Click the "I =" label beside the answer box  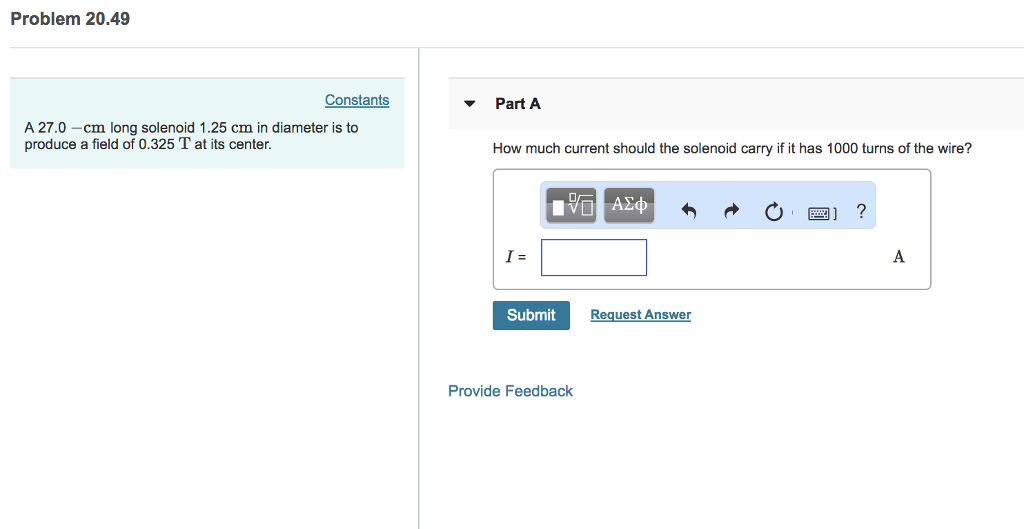pos(516,257)
